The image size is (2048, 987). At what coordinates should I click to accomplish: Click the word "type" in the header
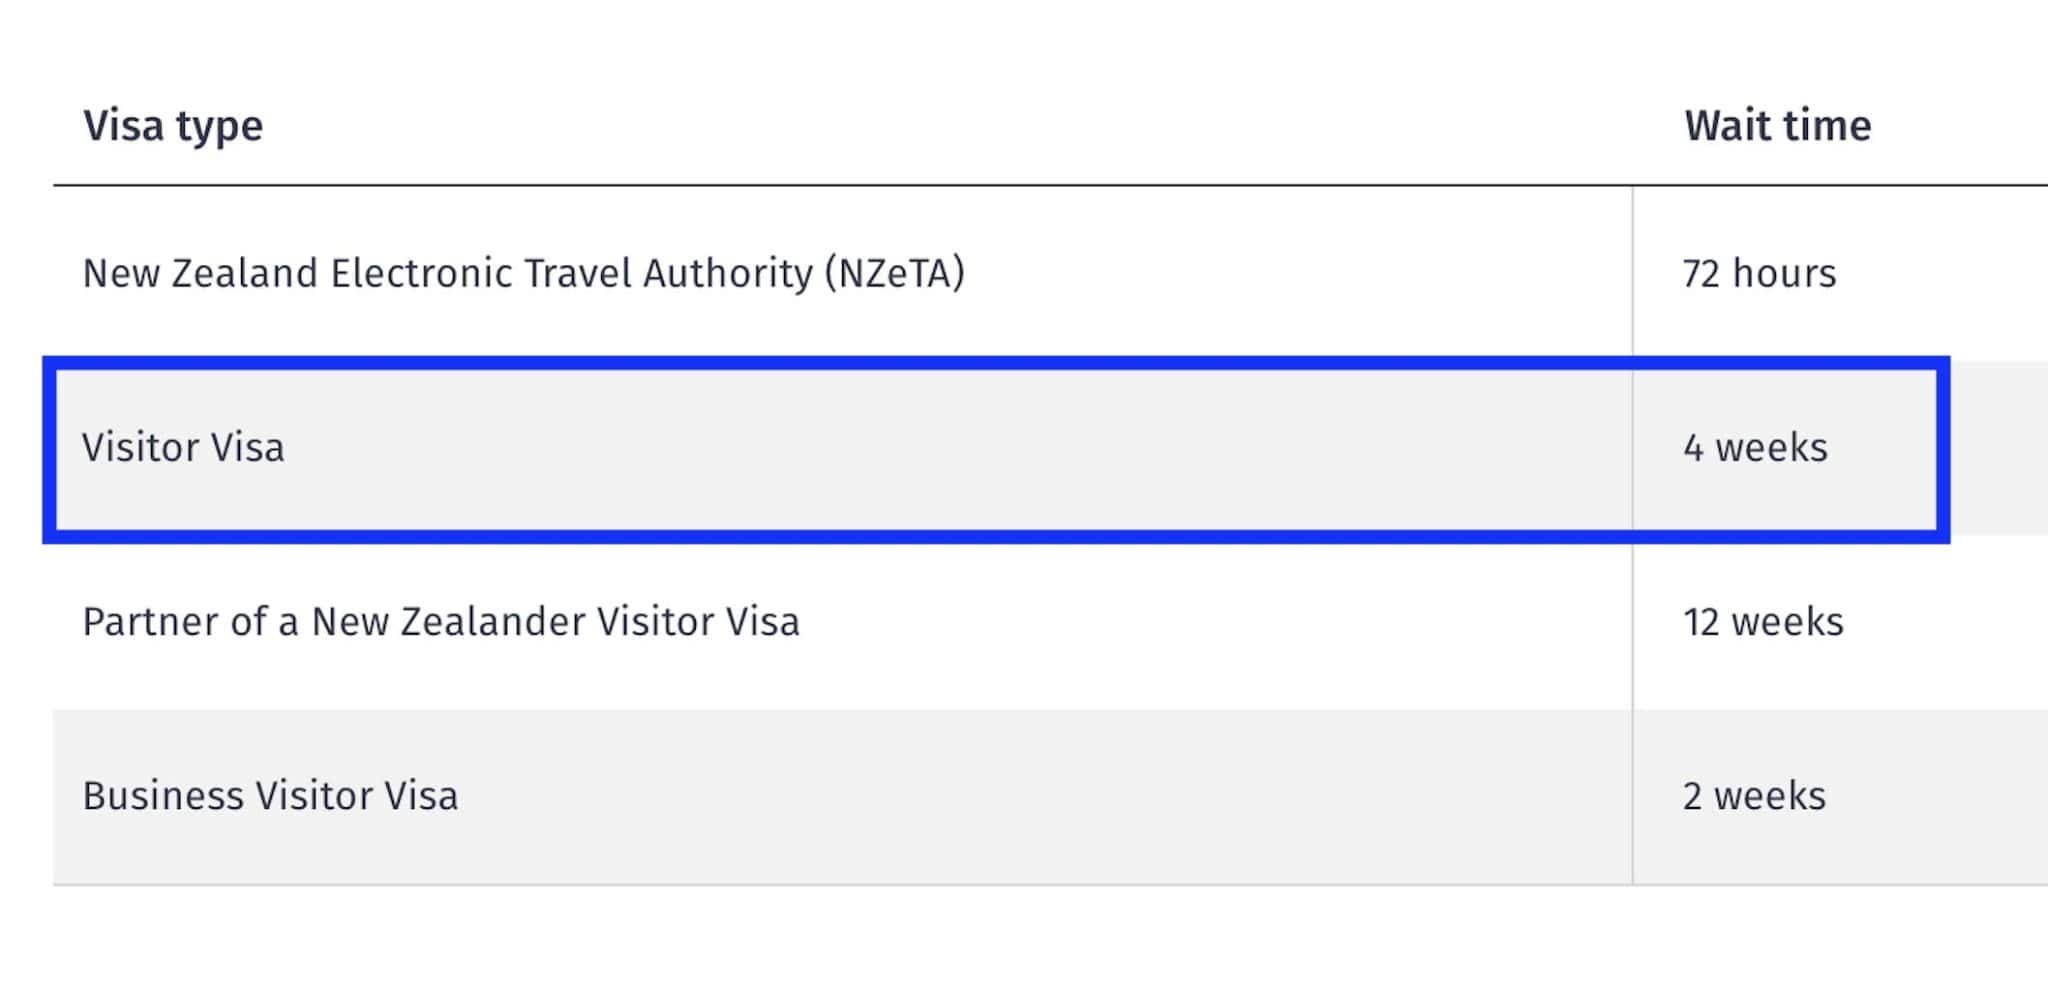(x=219, y=127)
